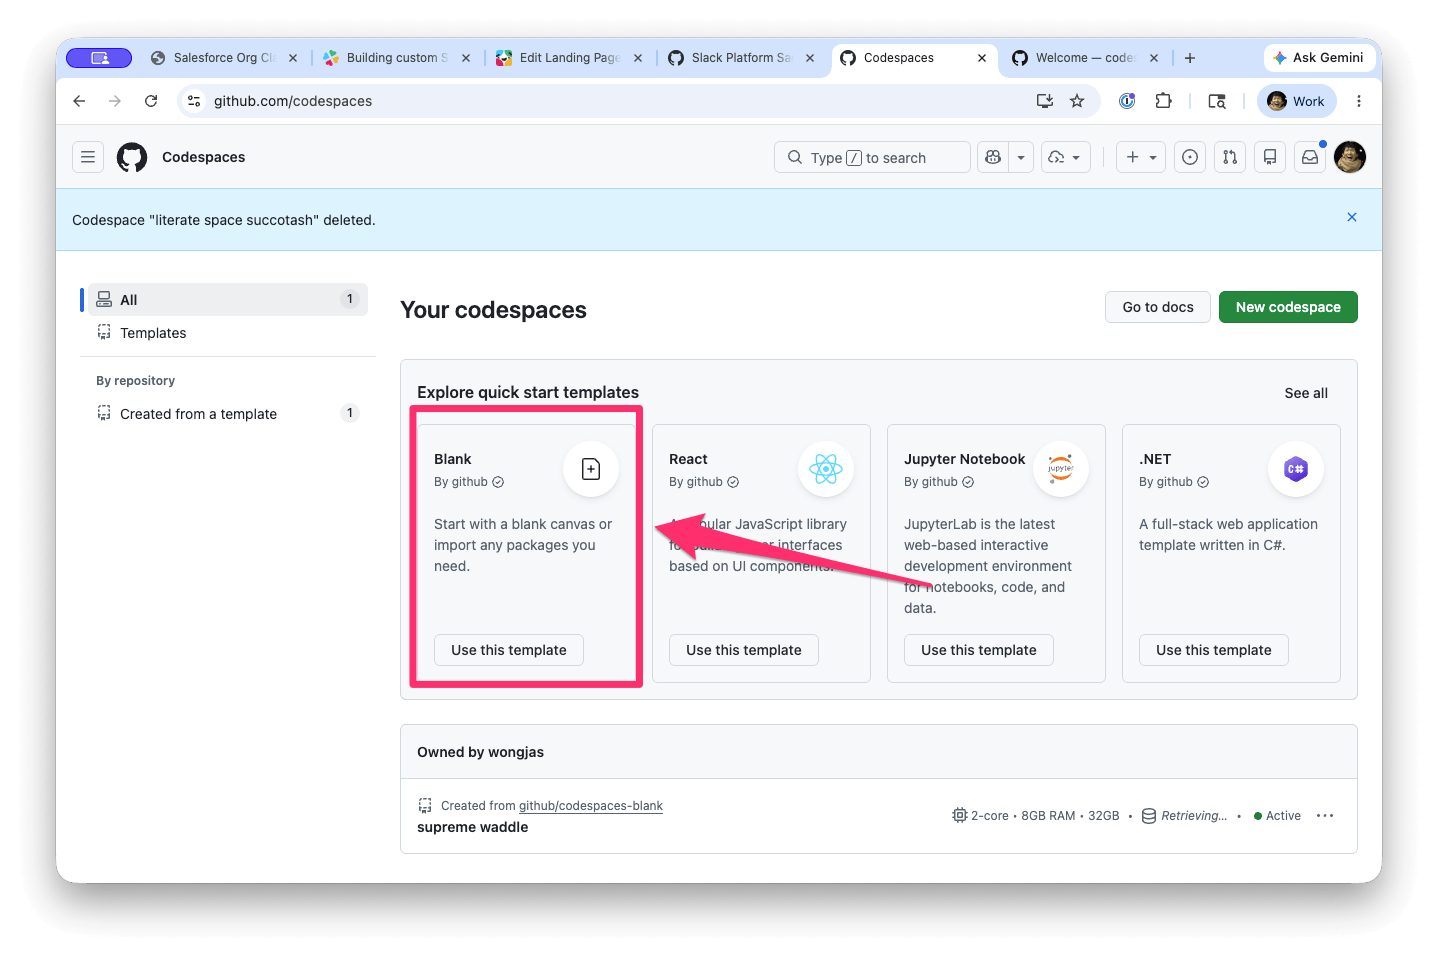Go back in Chrome browser history
This screenshot has height=957, width=1438.
click(79, 101)
